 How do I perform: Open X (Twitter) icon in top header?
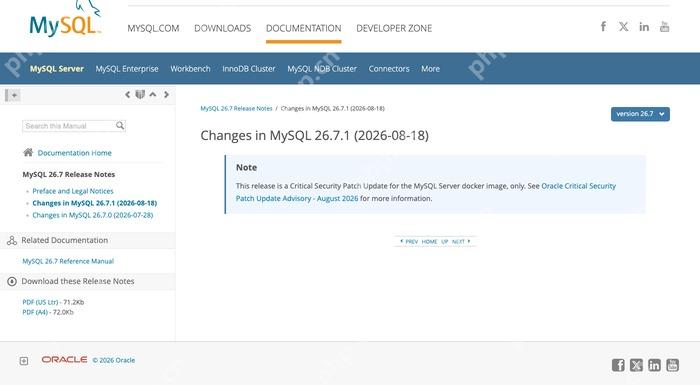[x=624, y=26]
